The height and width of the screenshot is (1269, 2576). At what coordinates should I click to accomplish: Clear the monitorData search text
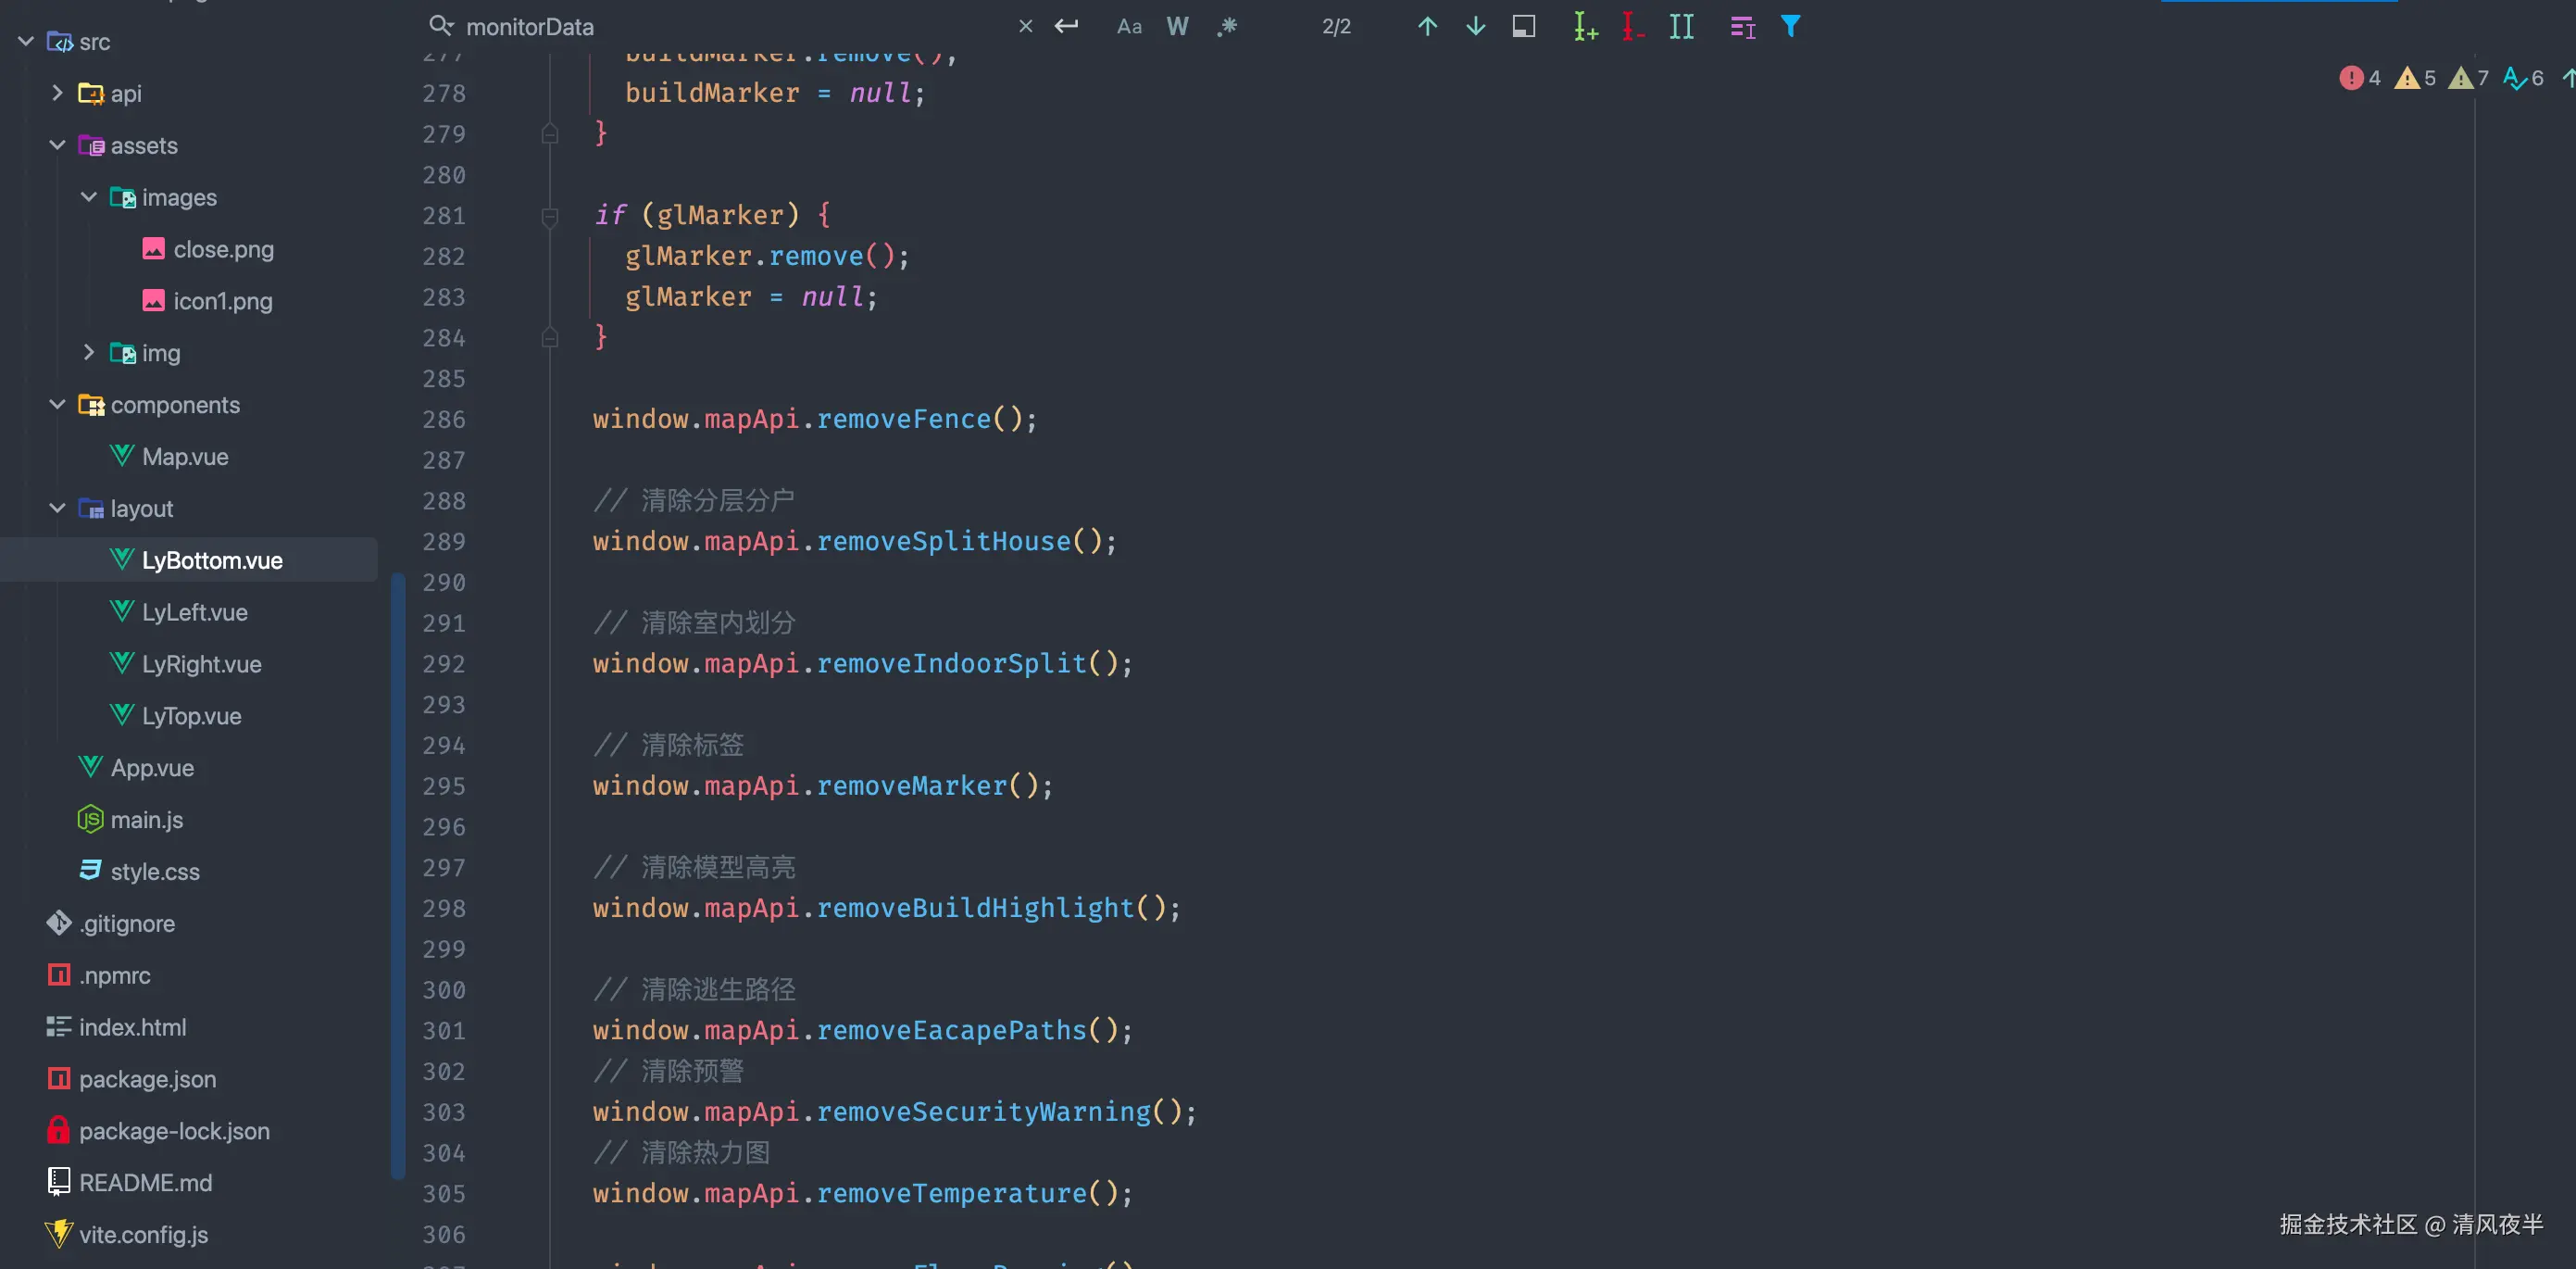1025,27
